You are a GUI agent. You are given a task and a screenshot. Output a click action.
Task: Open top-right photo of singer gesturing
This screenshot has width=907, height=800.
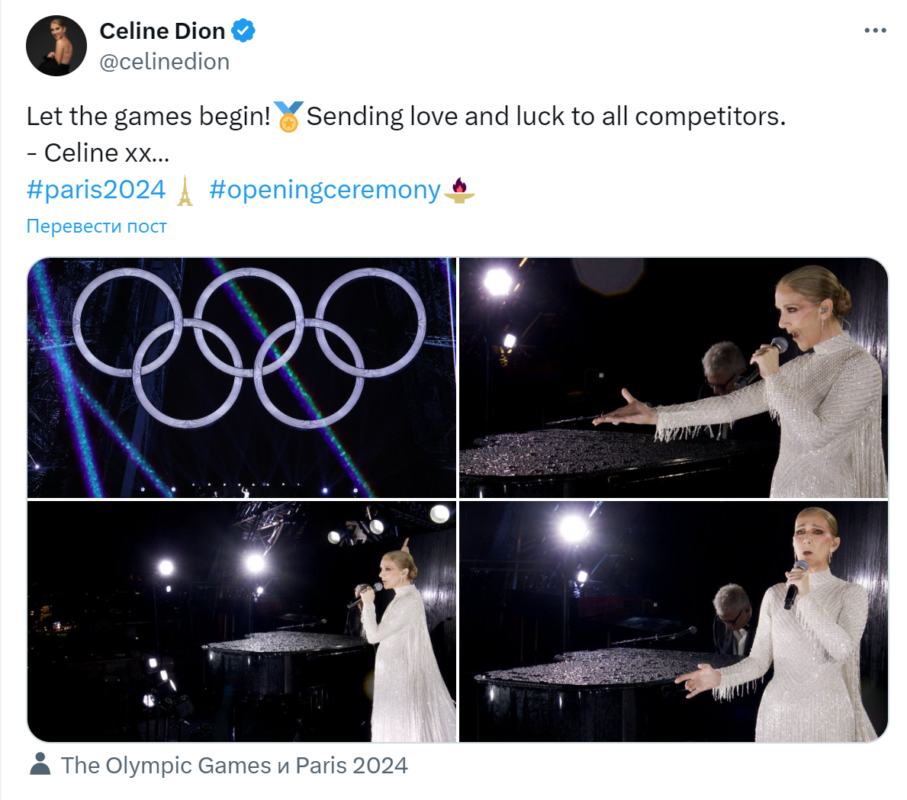(673, 378)
